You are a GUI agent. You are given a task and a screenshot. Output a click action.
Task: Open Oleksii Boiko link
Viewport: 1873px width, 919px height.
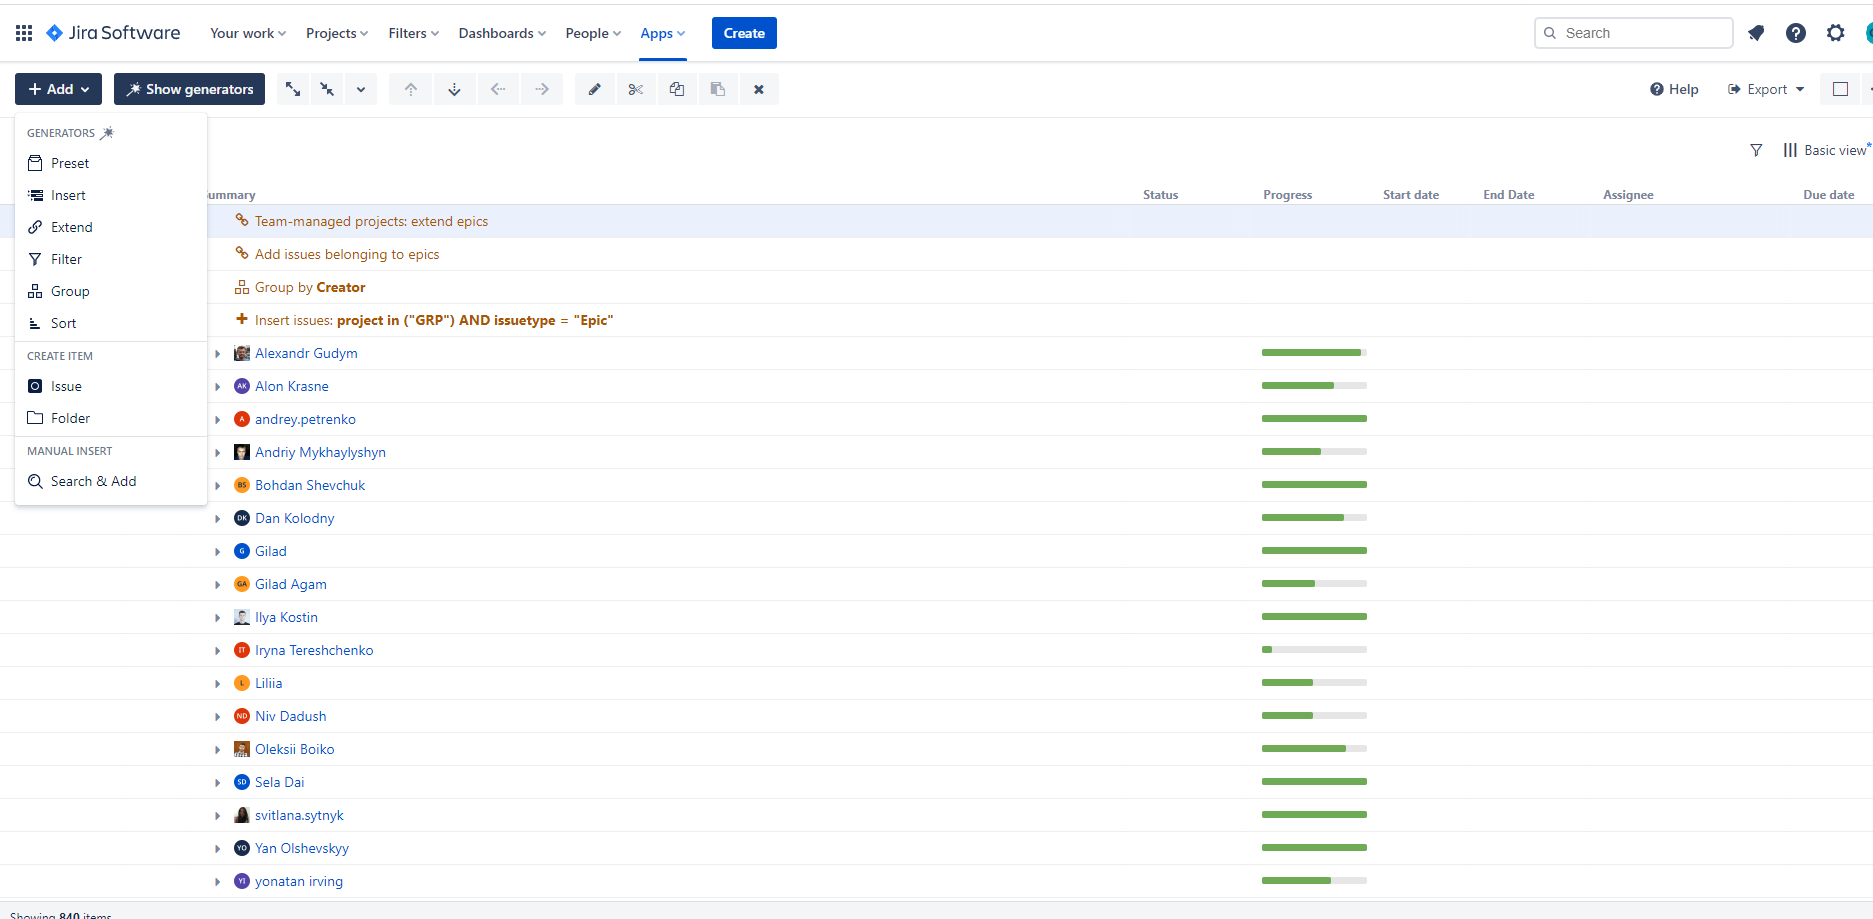click(295, 749)
